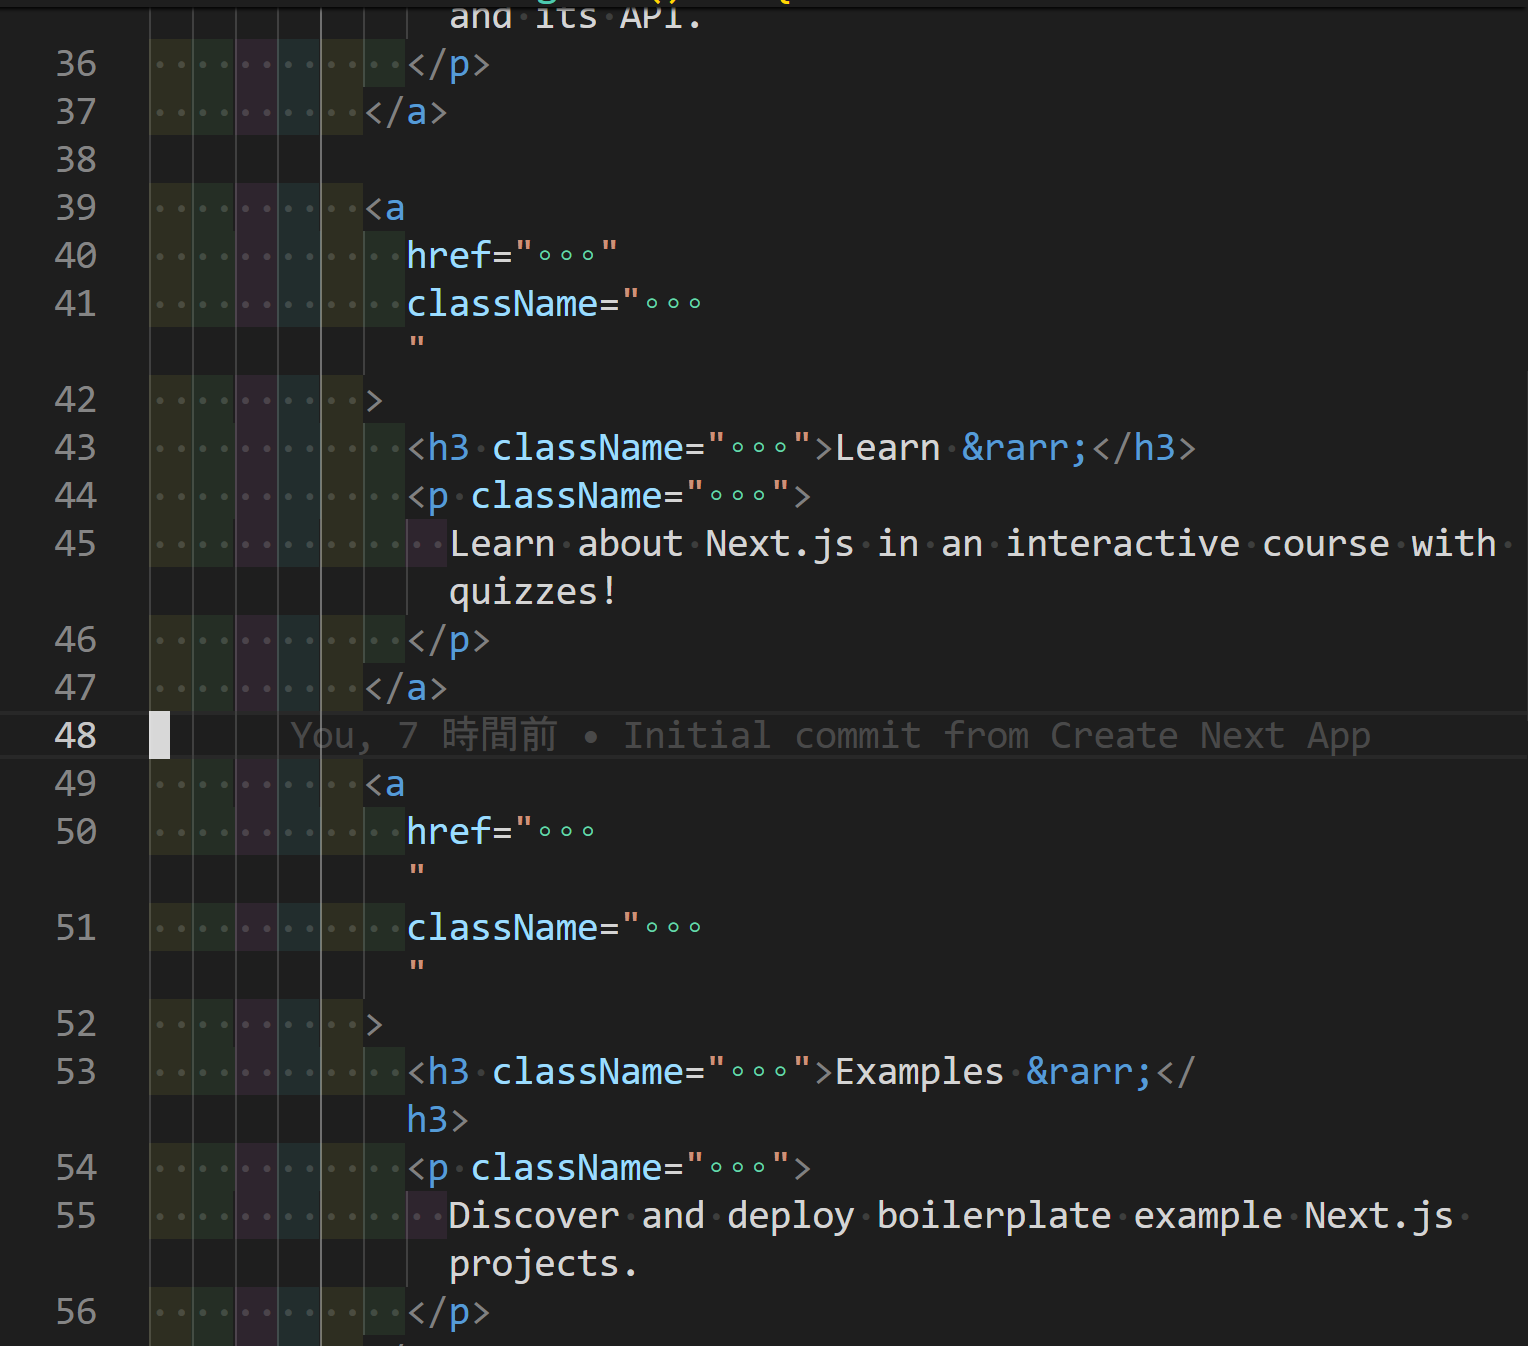Click the opening <a tag on line 49

pyautogui.click(x=385, y=784)
